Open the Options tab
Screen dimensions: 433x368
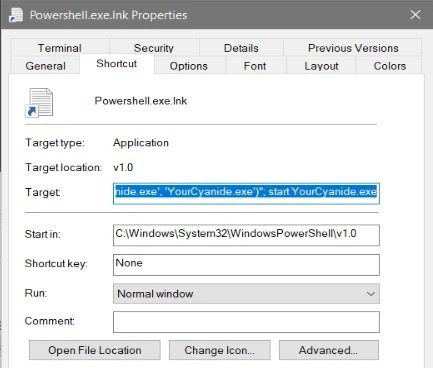click(x=189, y=66)
